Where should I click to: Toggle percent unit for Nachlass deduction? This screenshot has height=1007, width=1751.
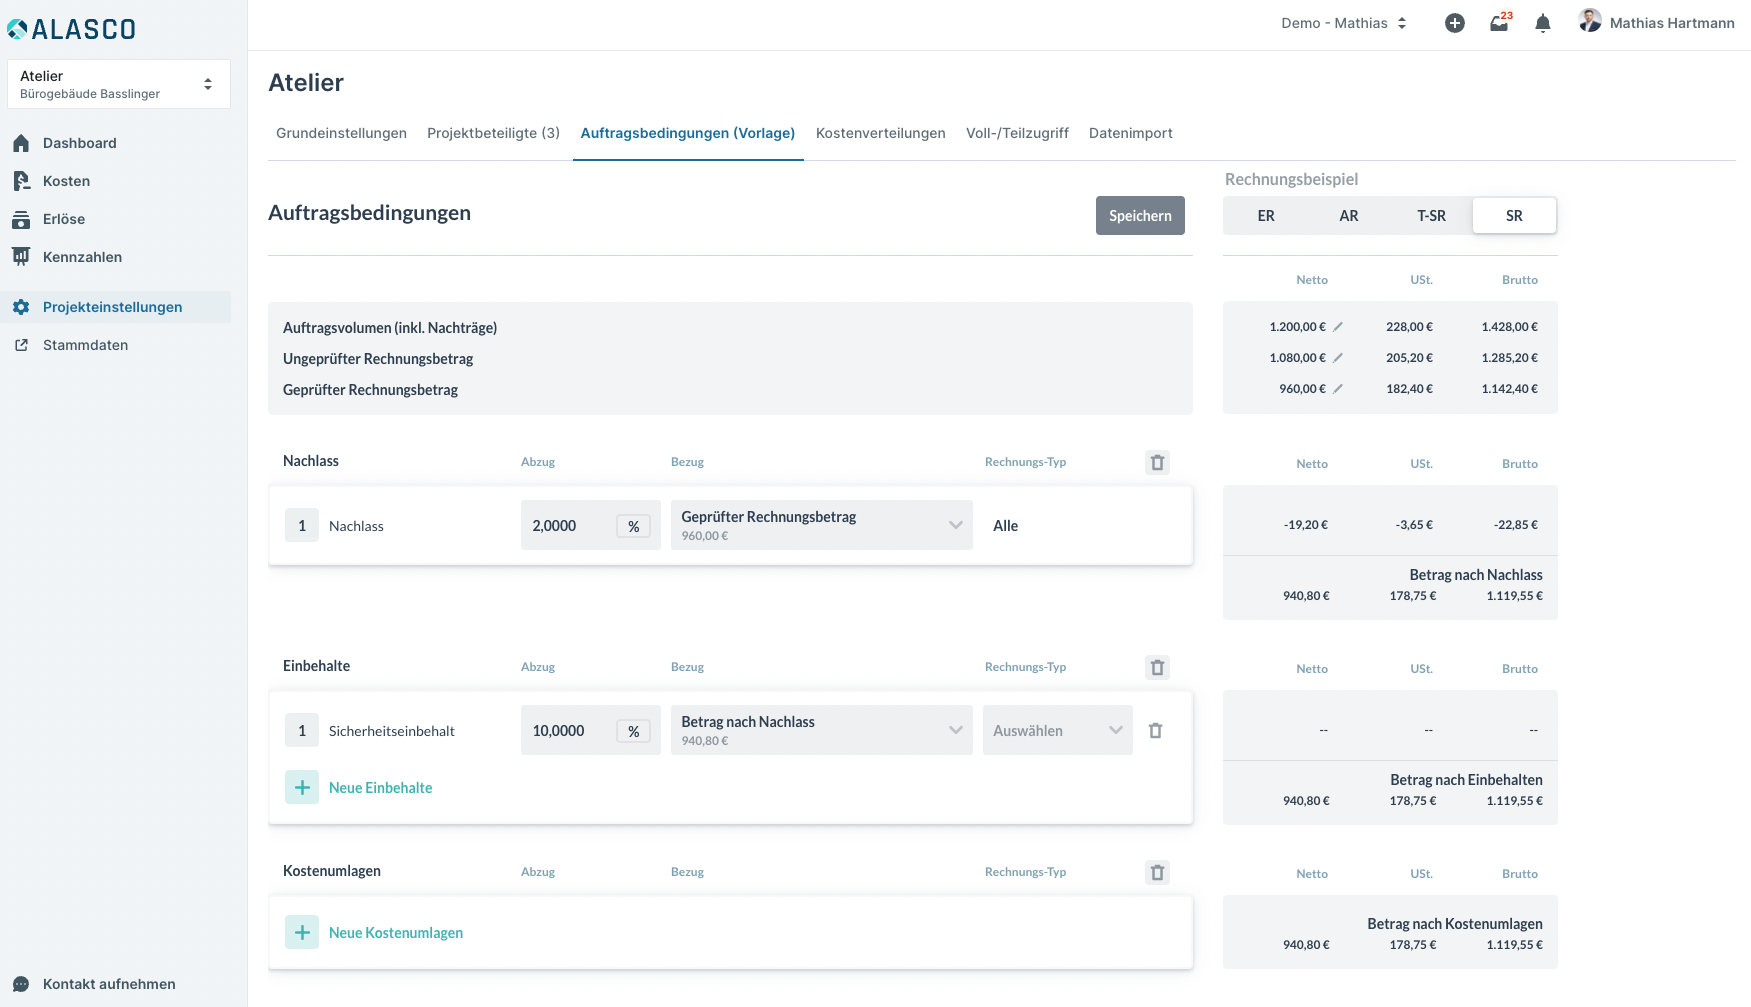(x=633, y=526)
